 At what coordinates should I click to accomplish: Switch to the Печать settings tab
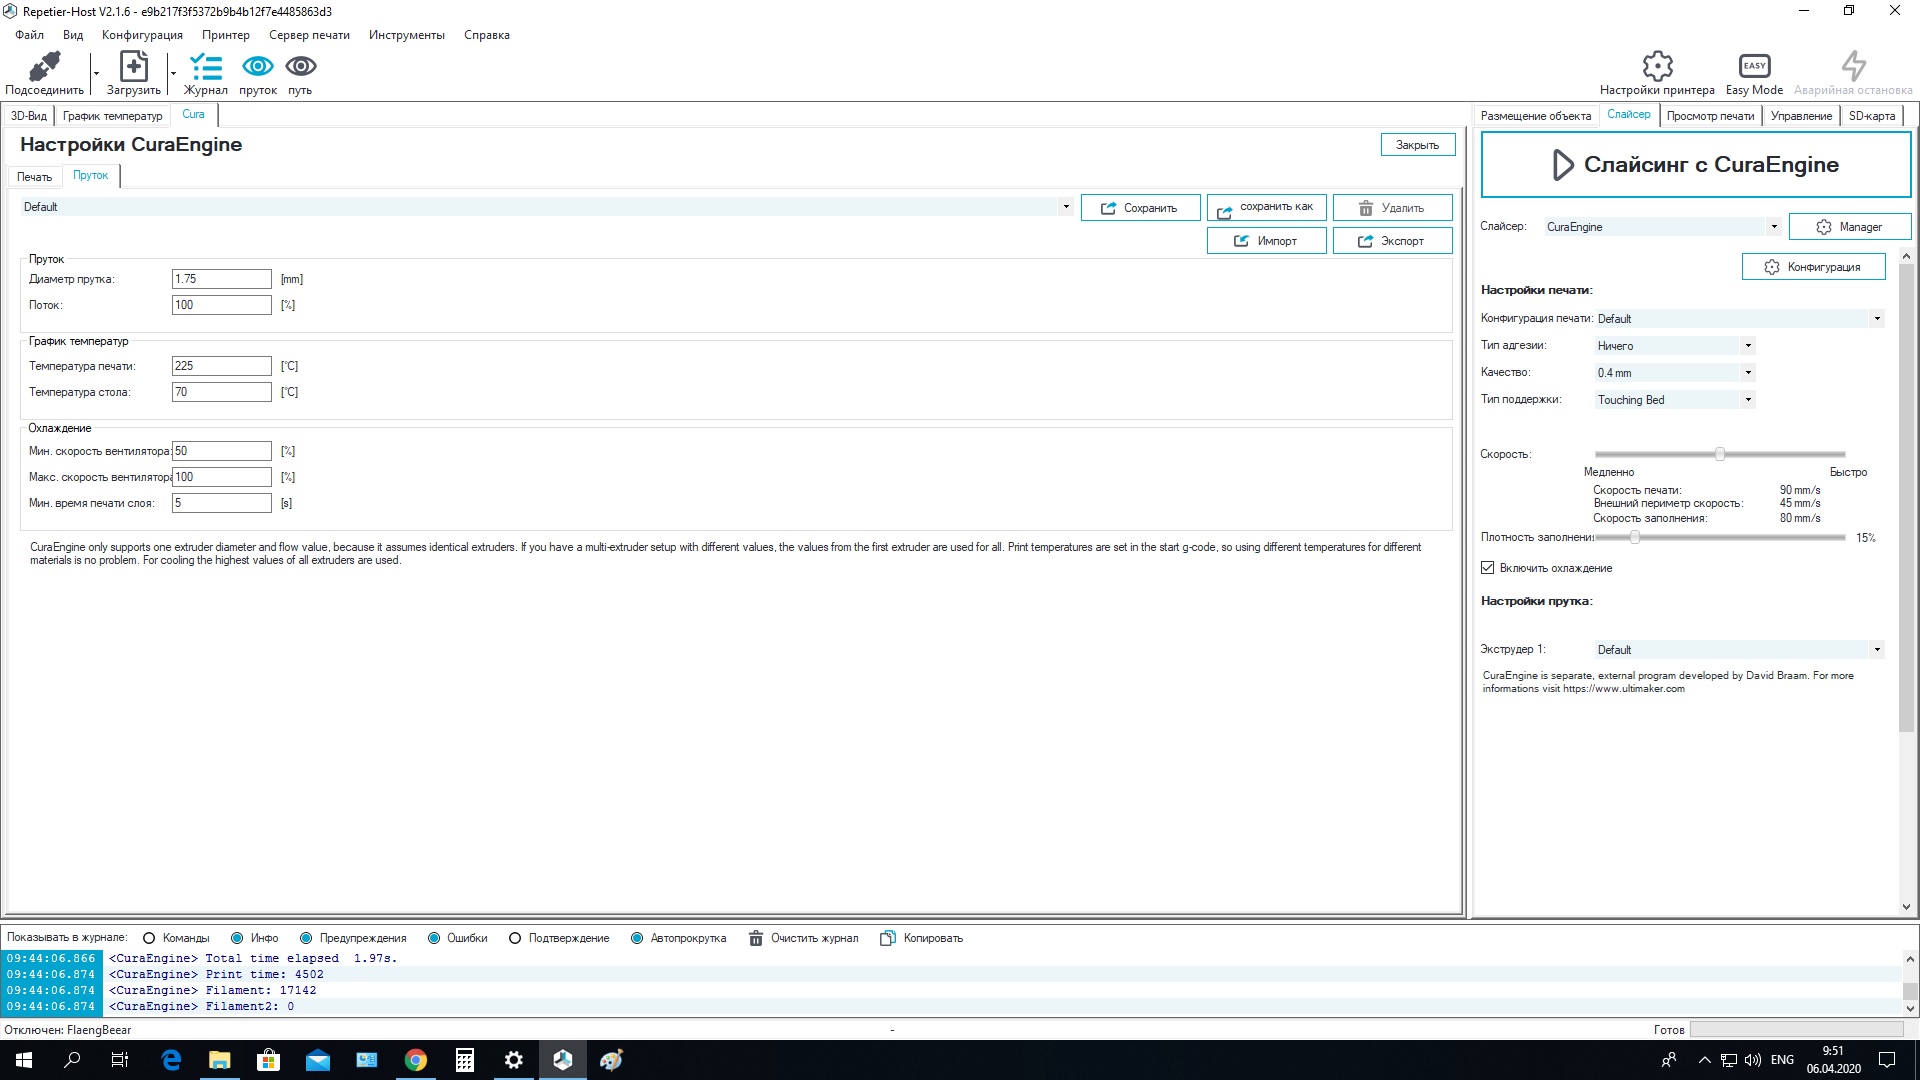[34, 177]
